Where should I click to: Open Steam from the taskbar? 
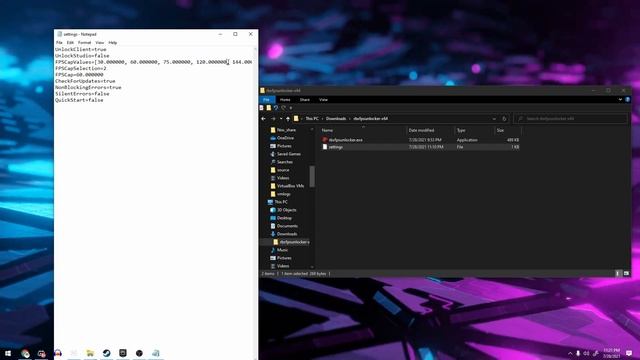coord(107,353)
